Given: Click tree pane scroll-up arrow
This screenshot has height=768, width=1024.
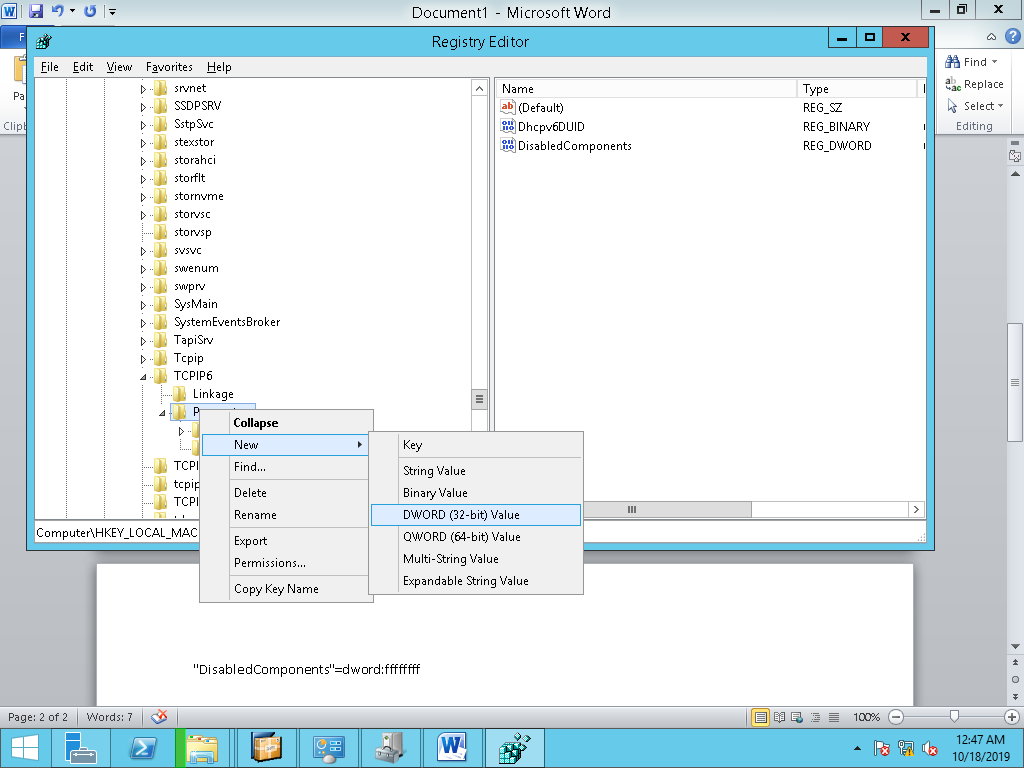Looking at the screenshot, I should (479, 88).
